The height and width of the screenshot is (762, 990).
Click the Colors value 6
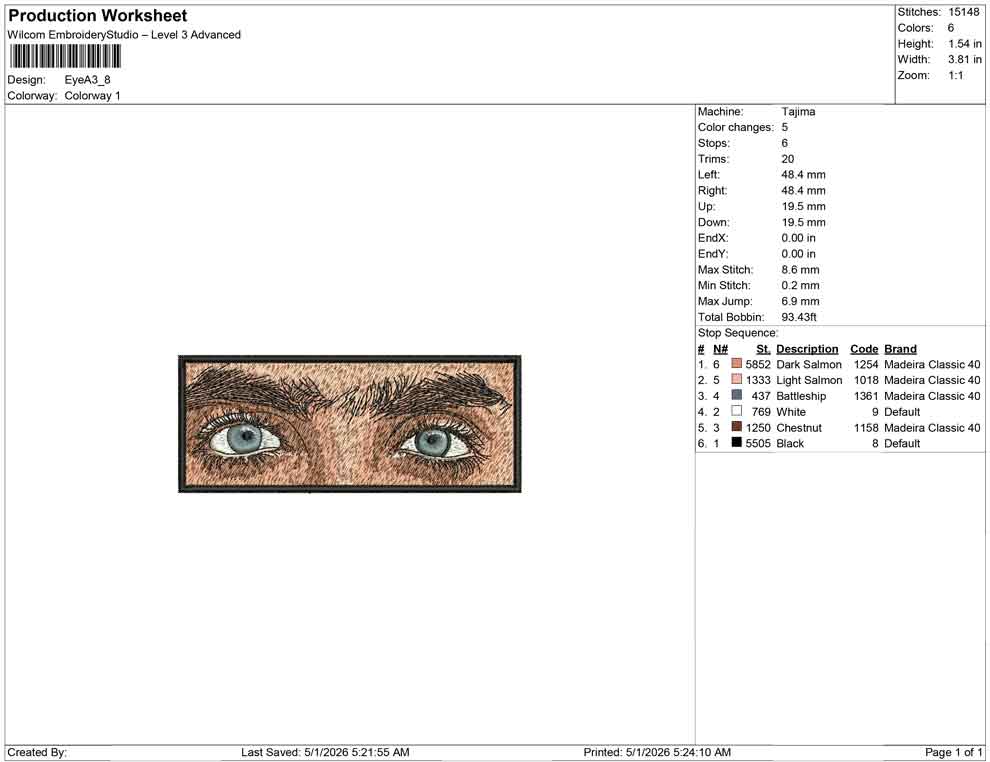click(x=950, y=28)
